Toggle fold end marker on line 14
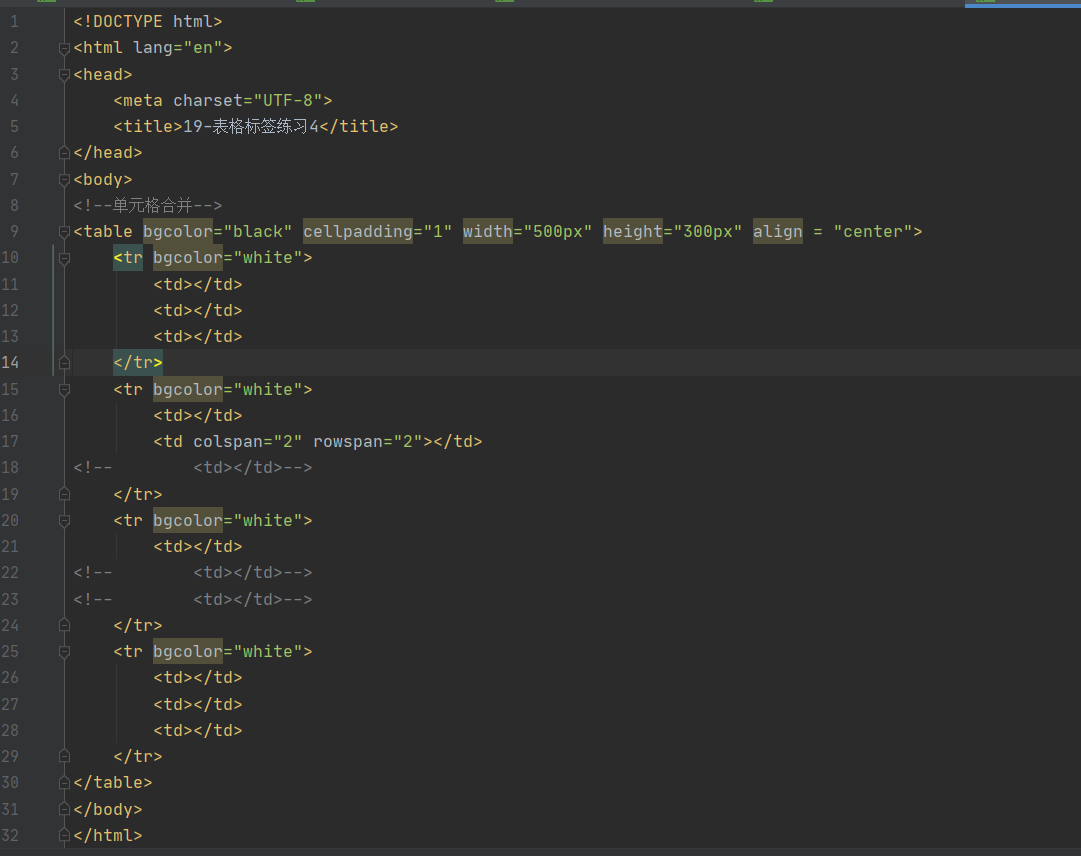This screenshot has width=1081, height=856. 64,363
